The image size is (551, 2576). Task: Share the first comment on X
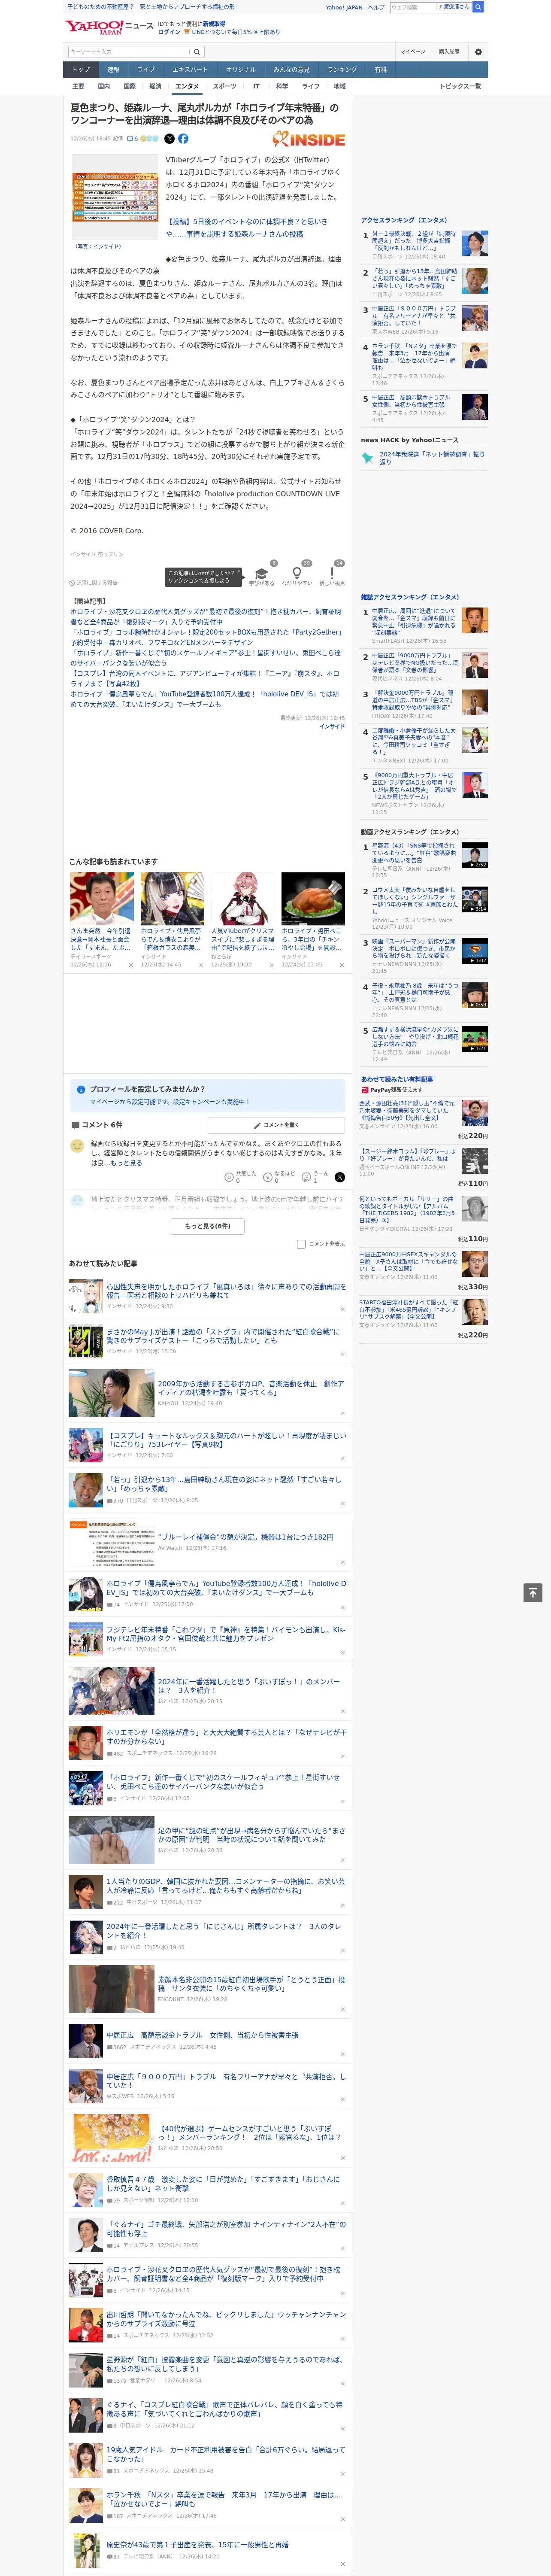[339, 1177]
